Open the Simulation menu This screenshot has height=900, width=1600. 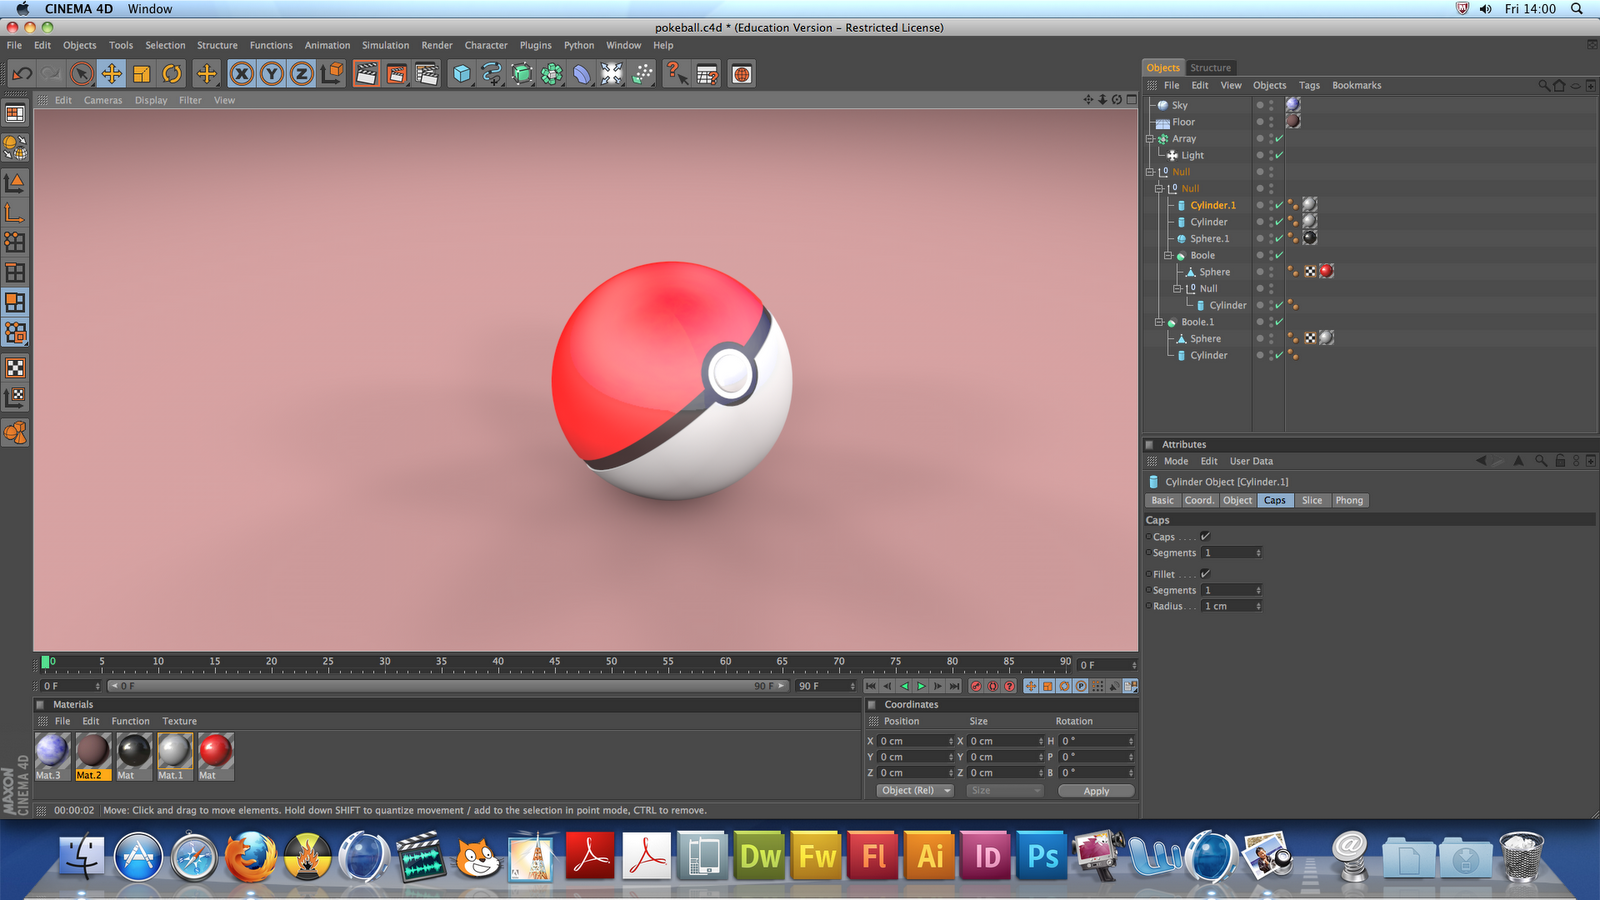pyautogui.click(x=385, y=45)
